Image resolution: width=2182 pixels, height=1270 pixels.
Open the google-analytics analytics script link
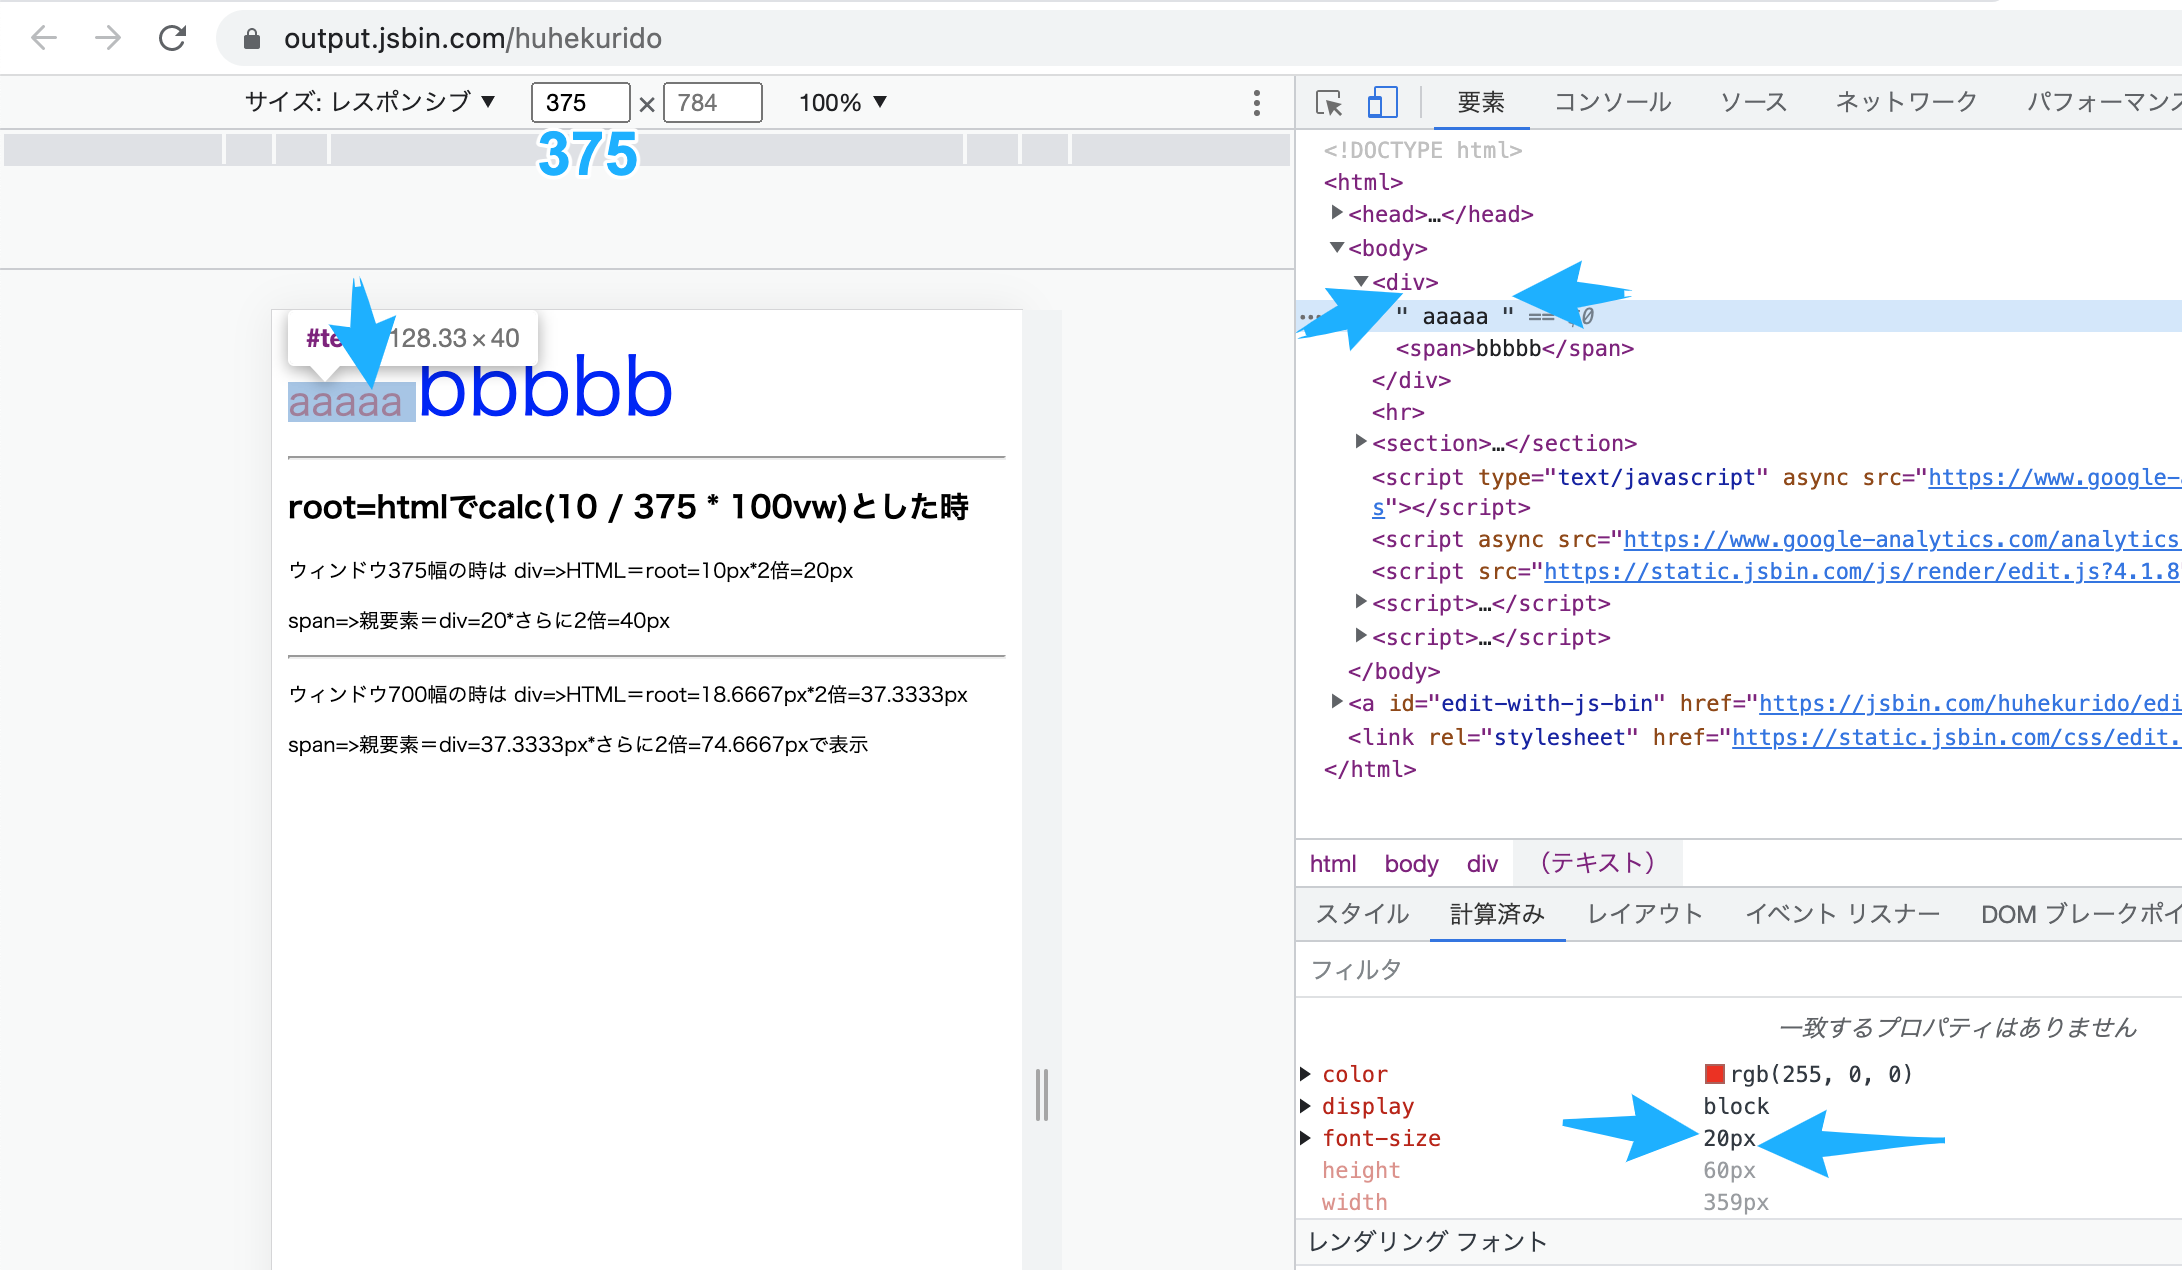click(1900, 540)
